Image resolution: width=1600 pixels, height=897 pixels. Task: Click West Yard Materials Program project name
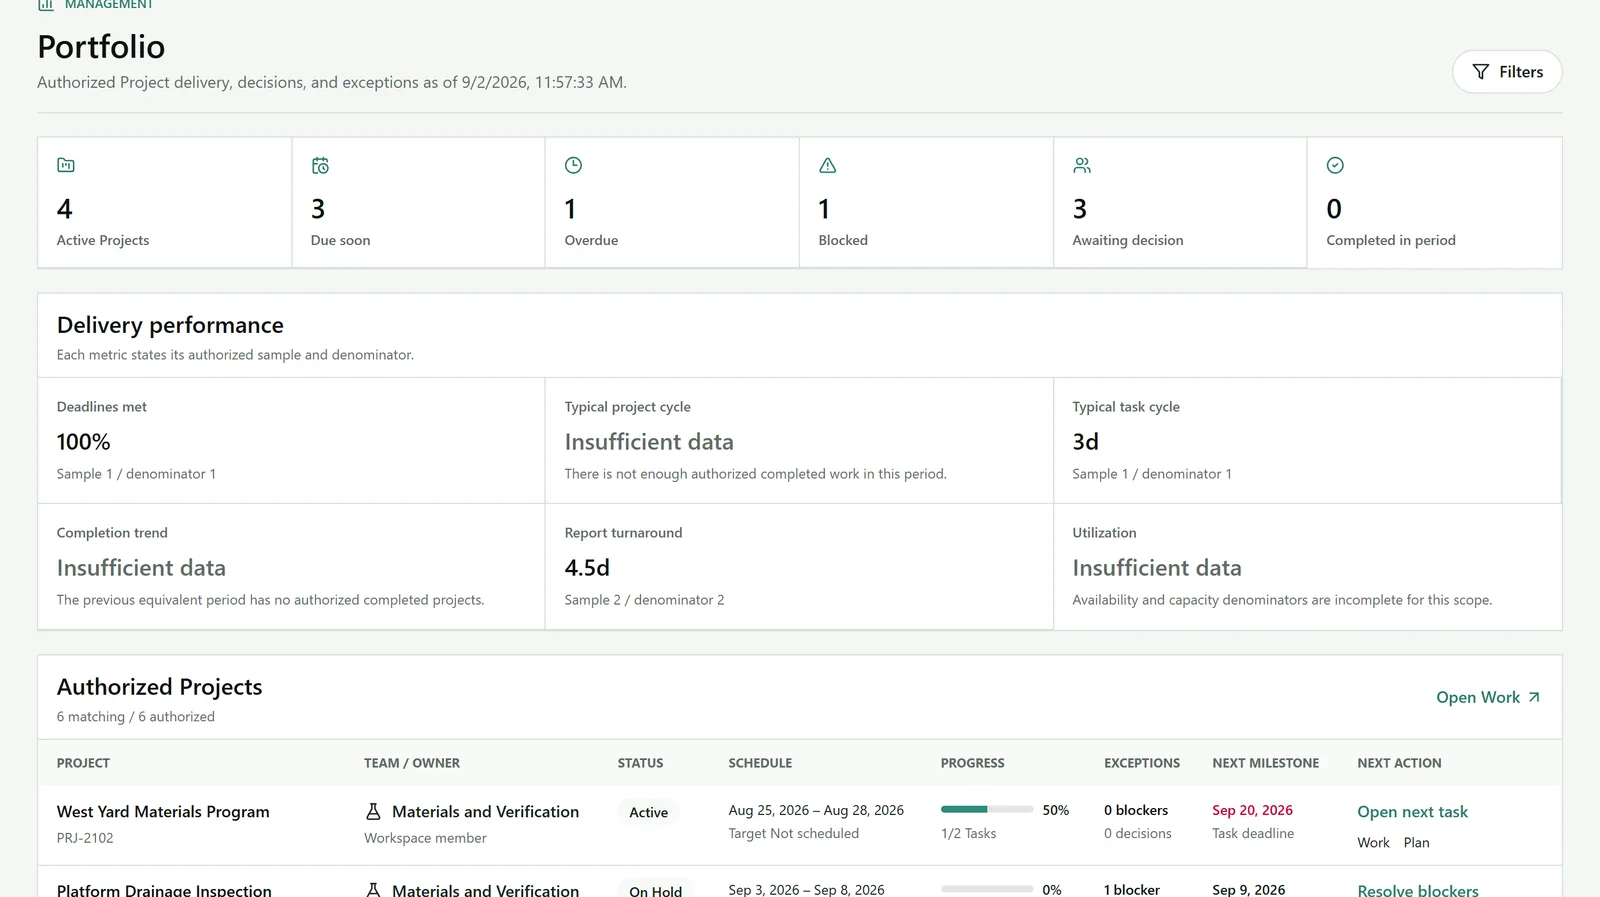(x=163, y=812)
